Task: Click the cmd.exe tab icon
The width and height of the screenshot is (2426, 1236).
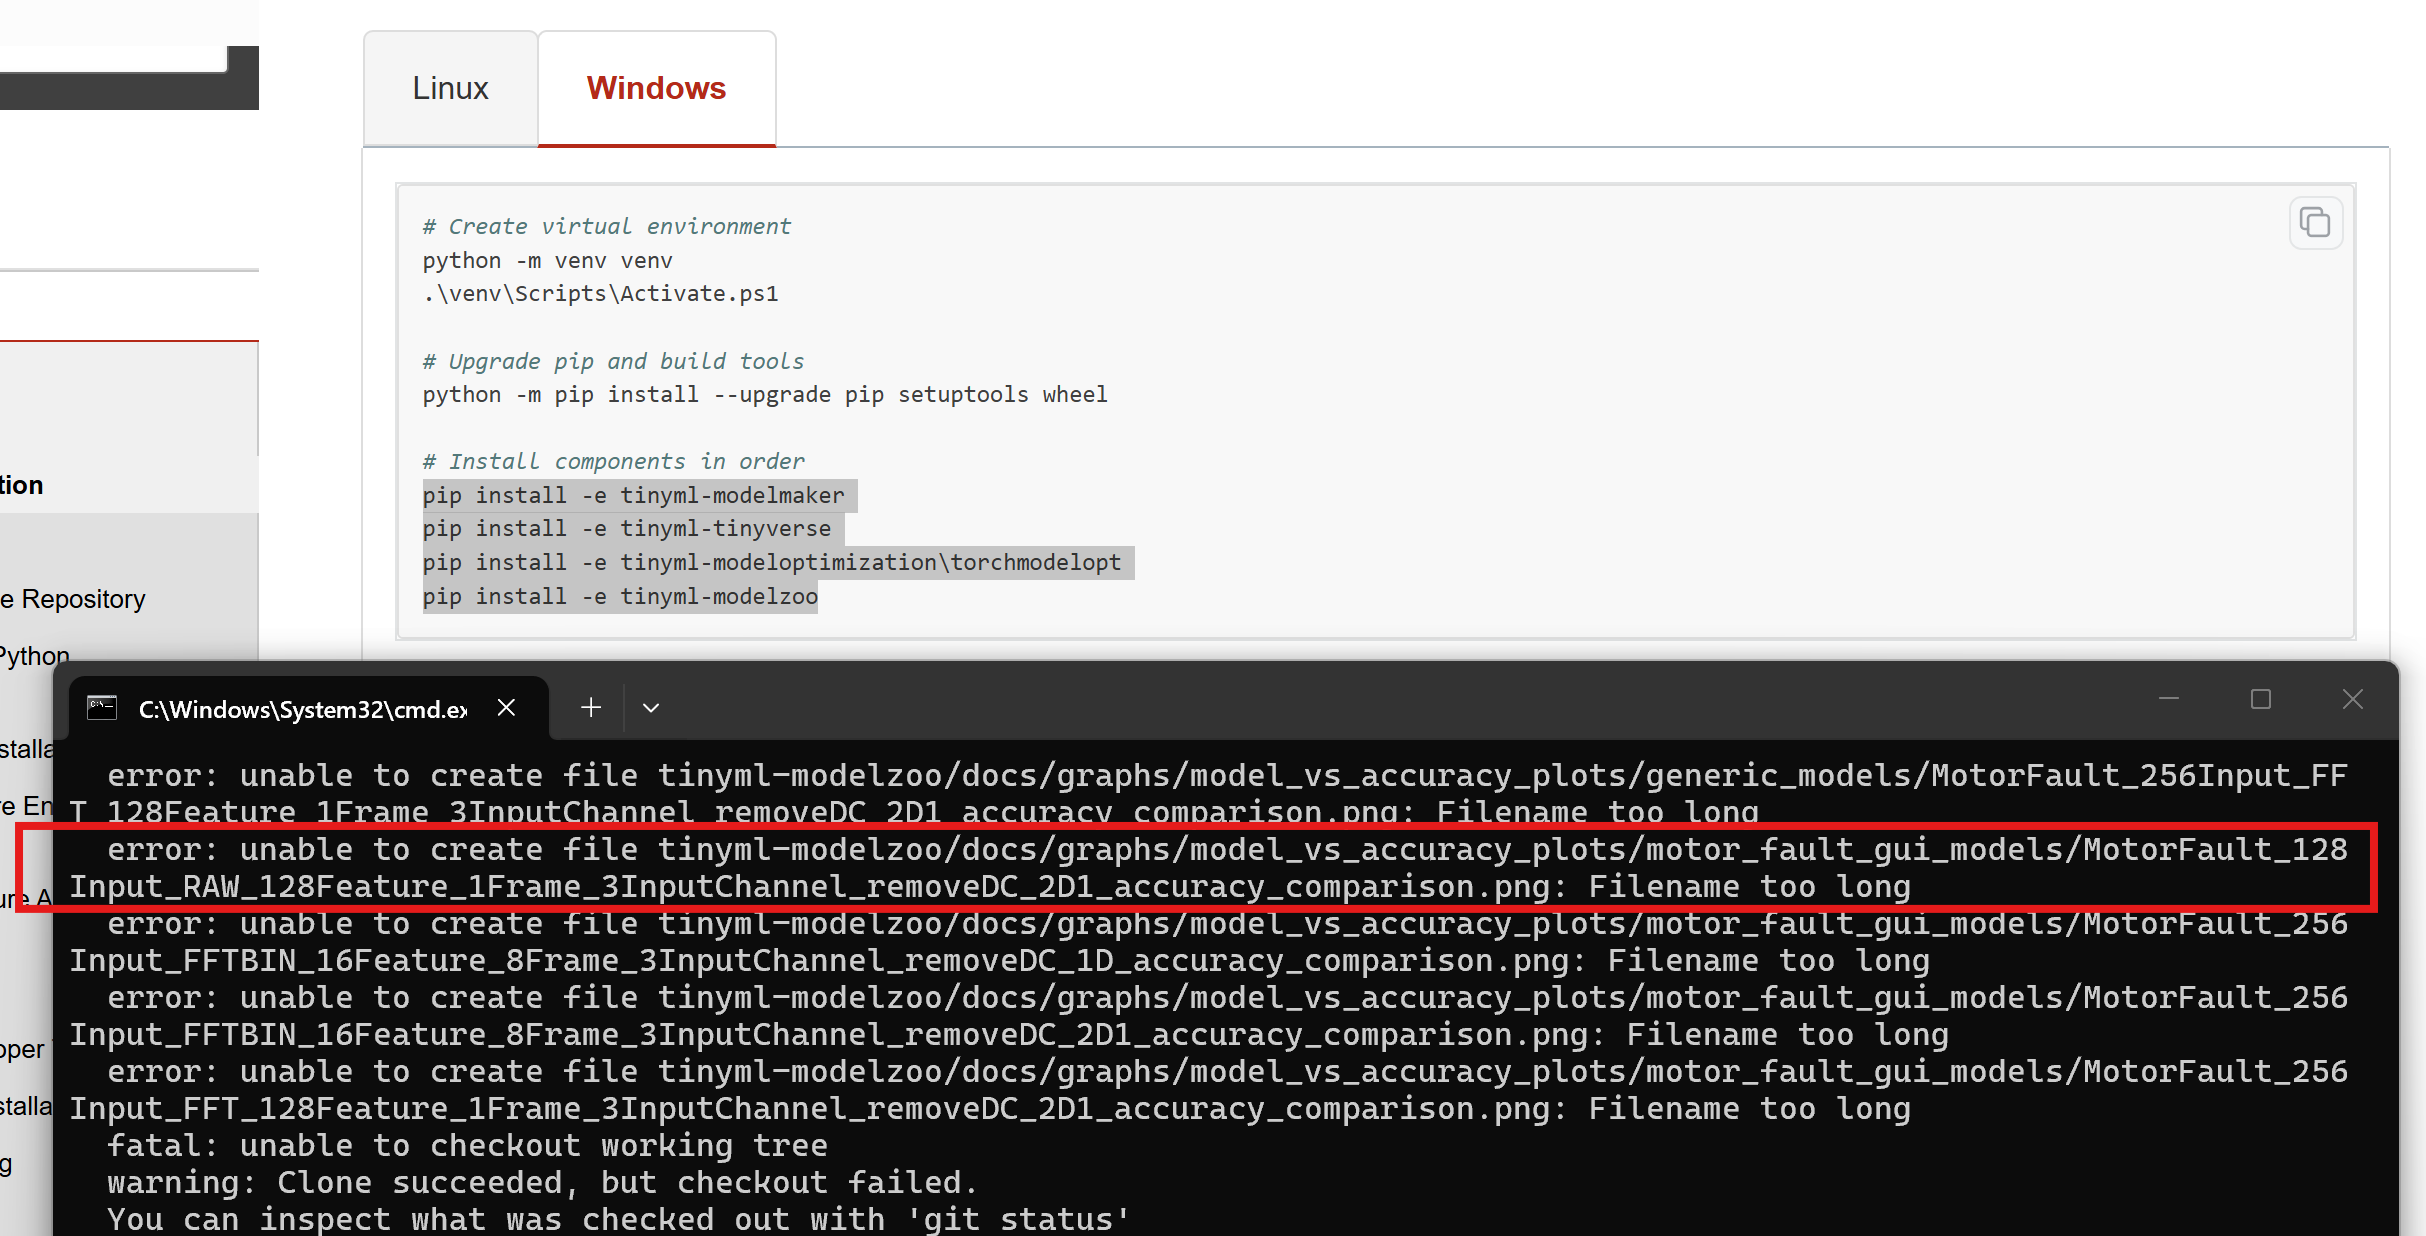Action: point(102,708)
